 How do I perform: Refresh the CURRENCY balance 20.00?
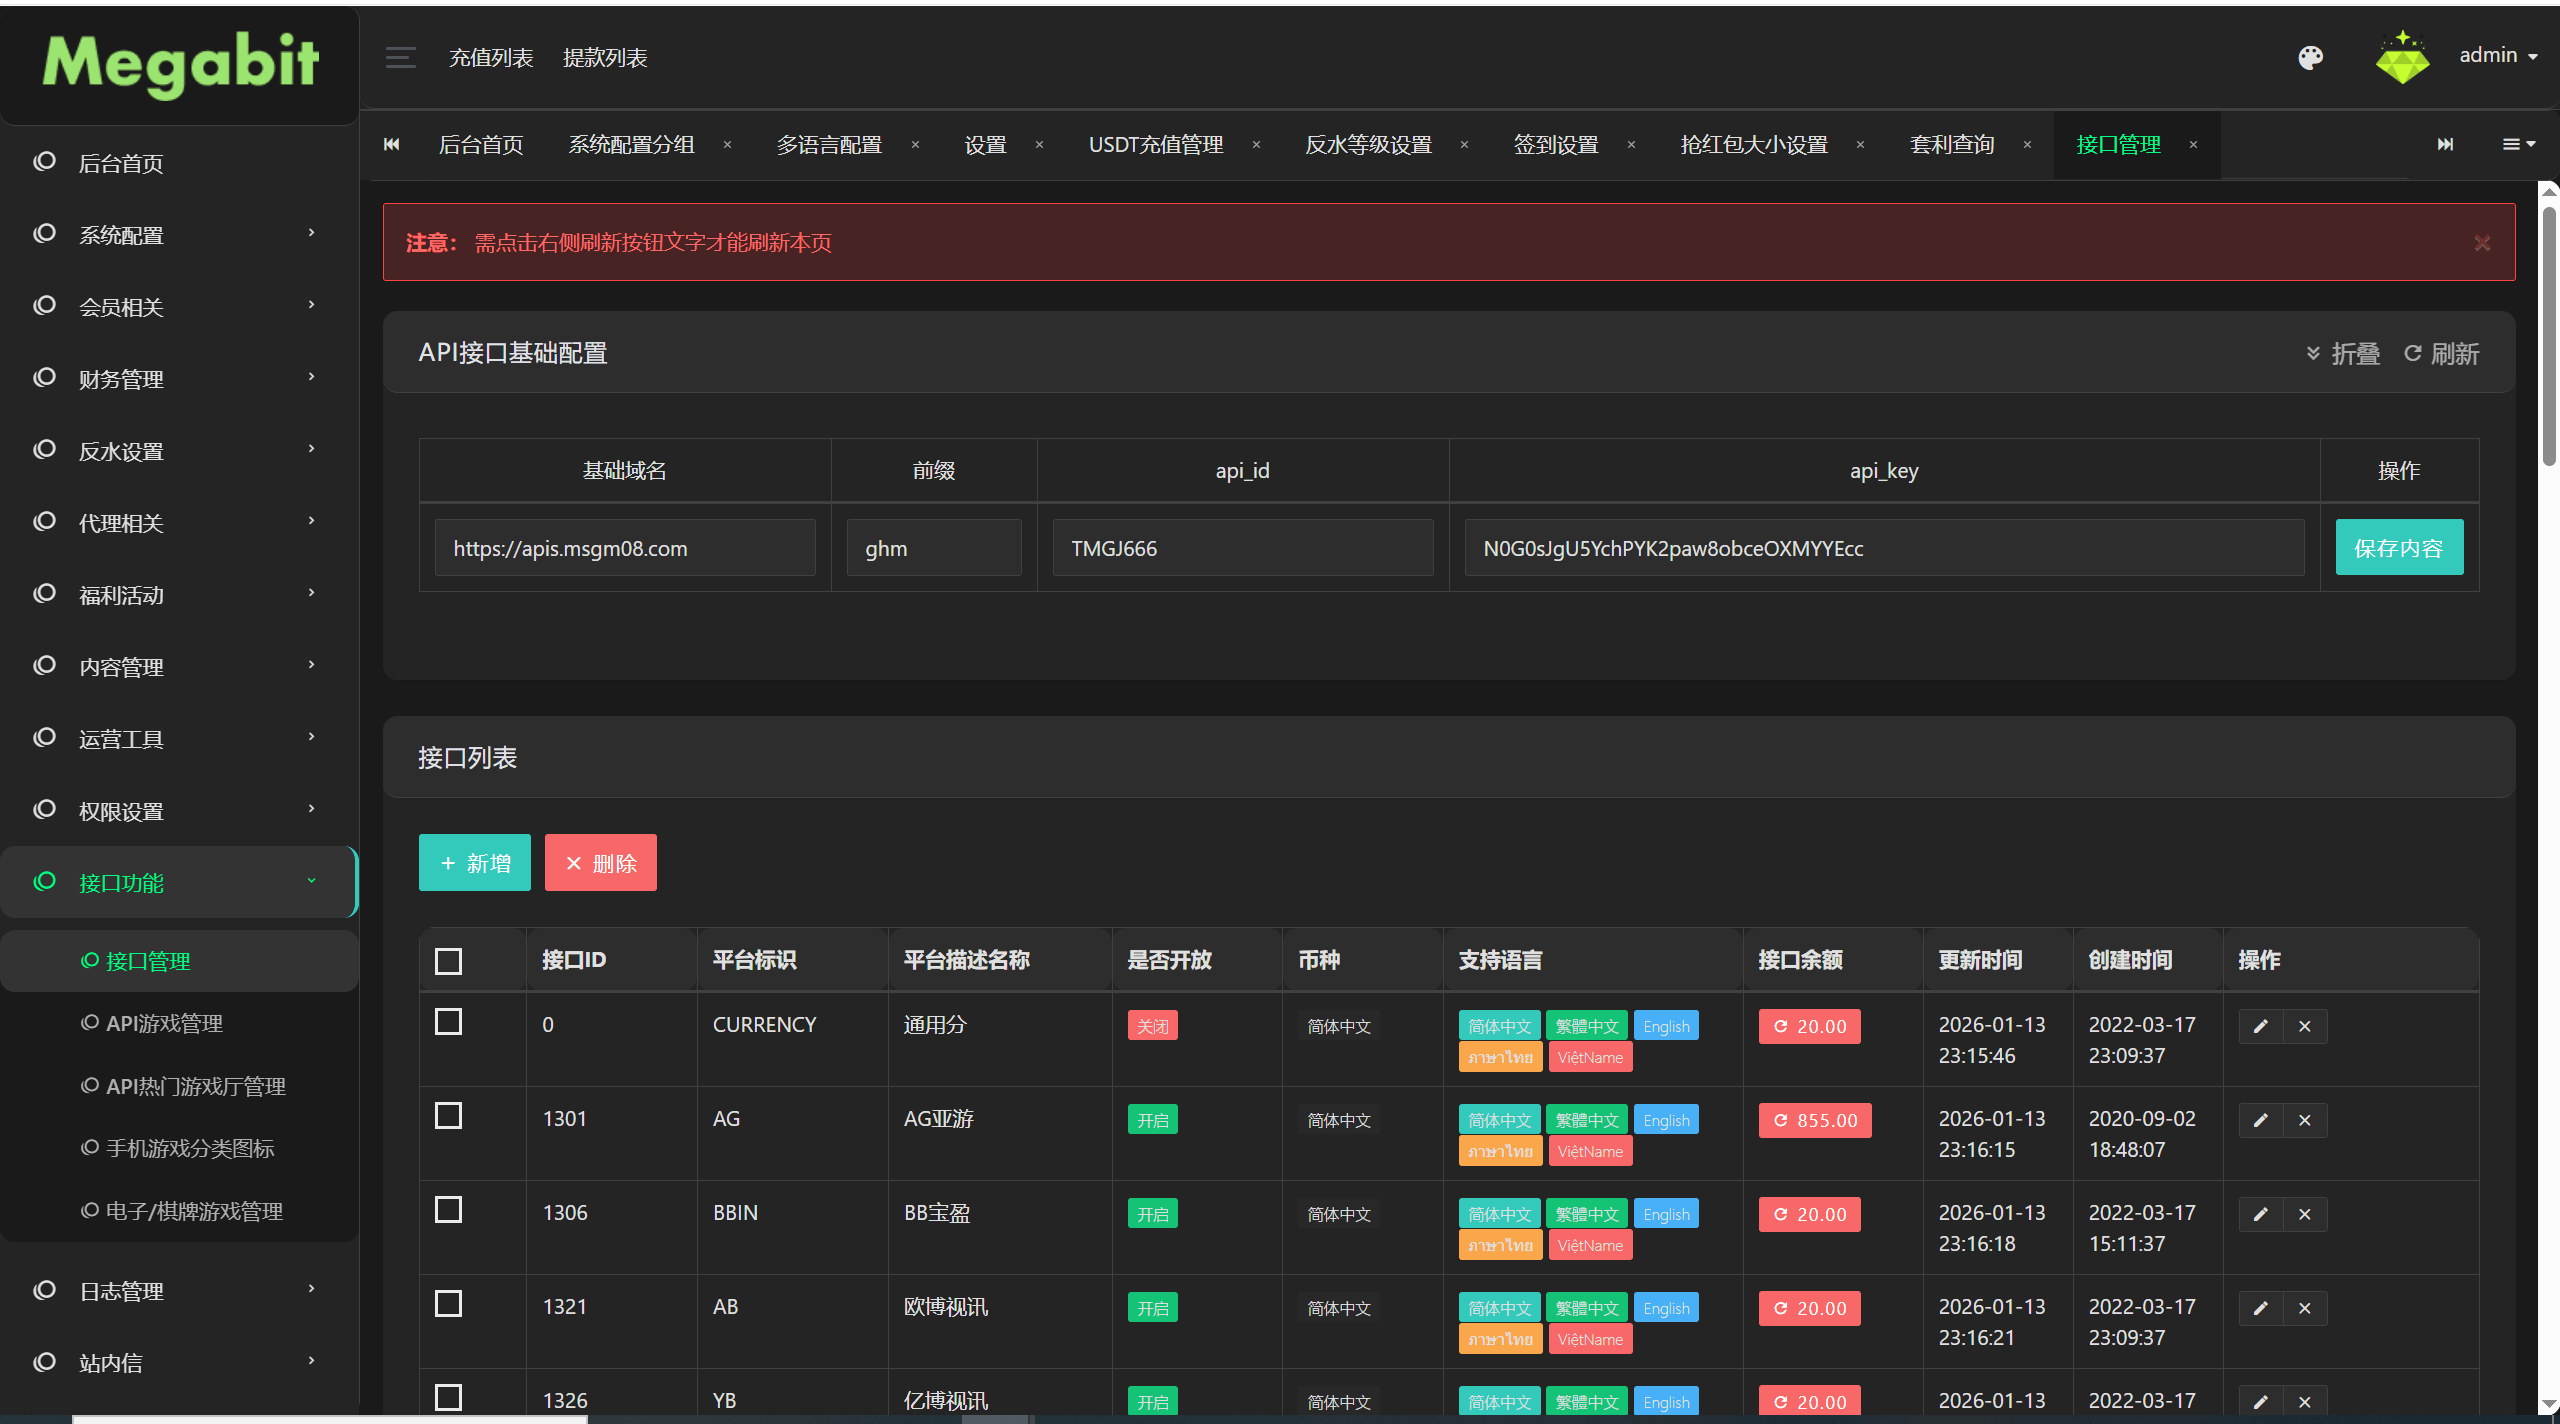coord(1809,1026)
